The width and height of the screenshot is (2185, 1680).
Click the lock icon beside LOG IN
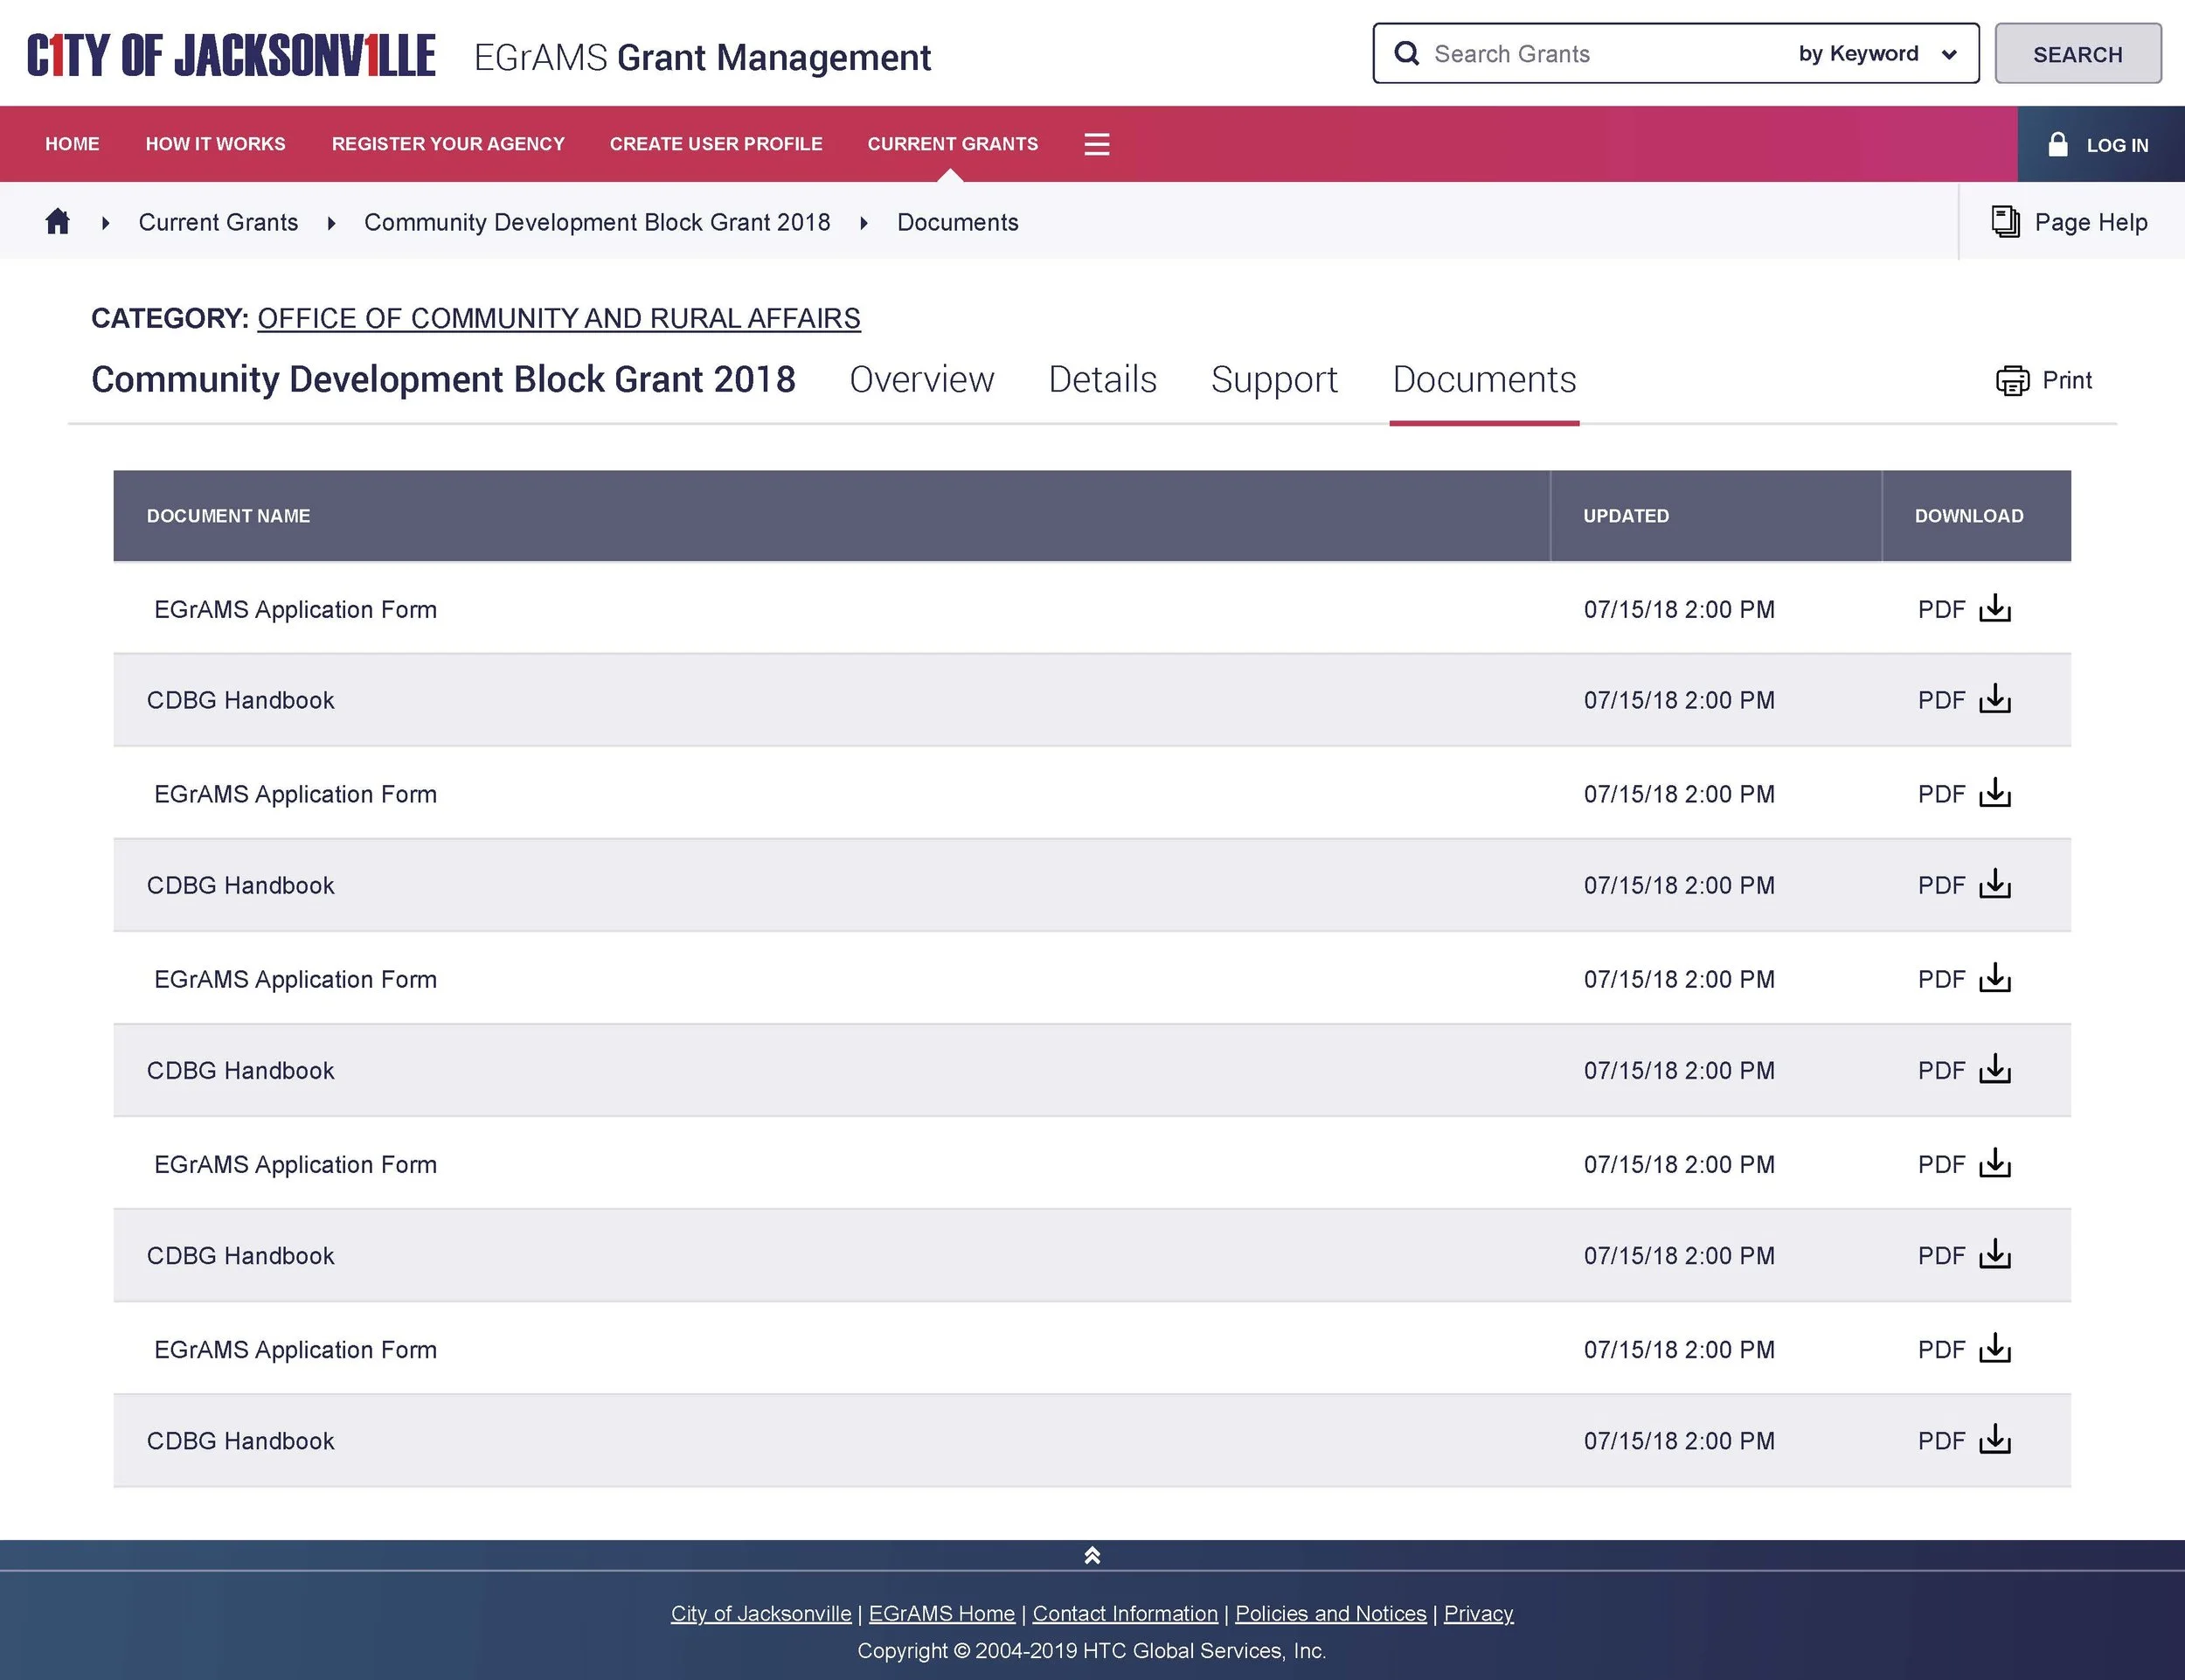point(2057,145)
